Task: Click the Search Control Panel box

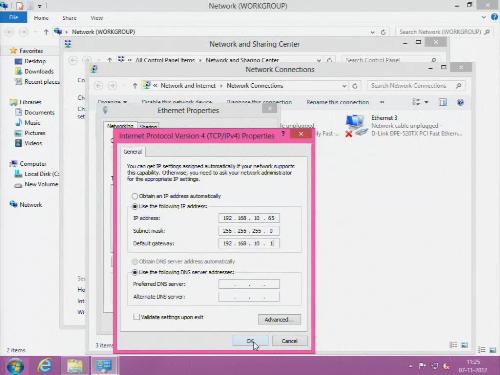Action: [392, 60]
